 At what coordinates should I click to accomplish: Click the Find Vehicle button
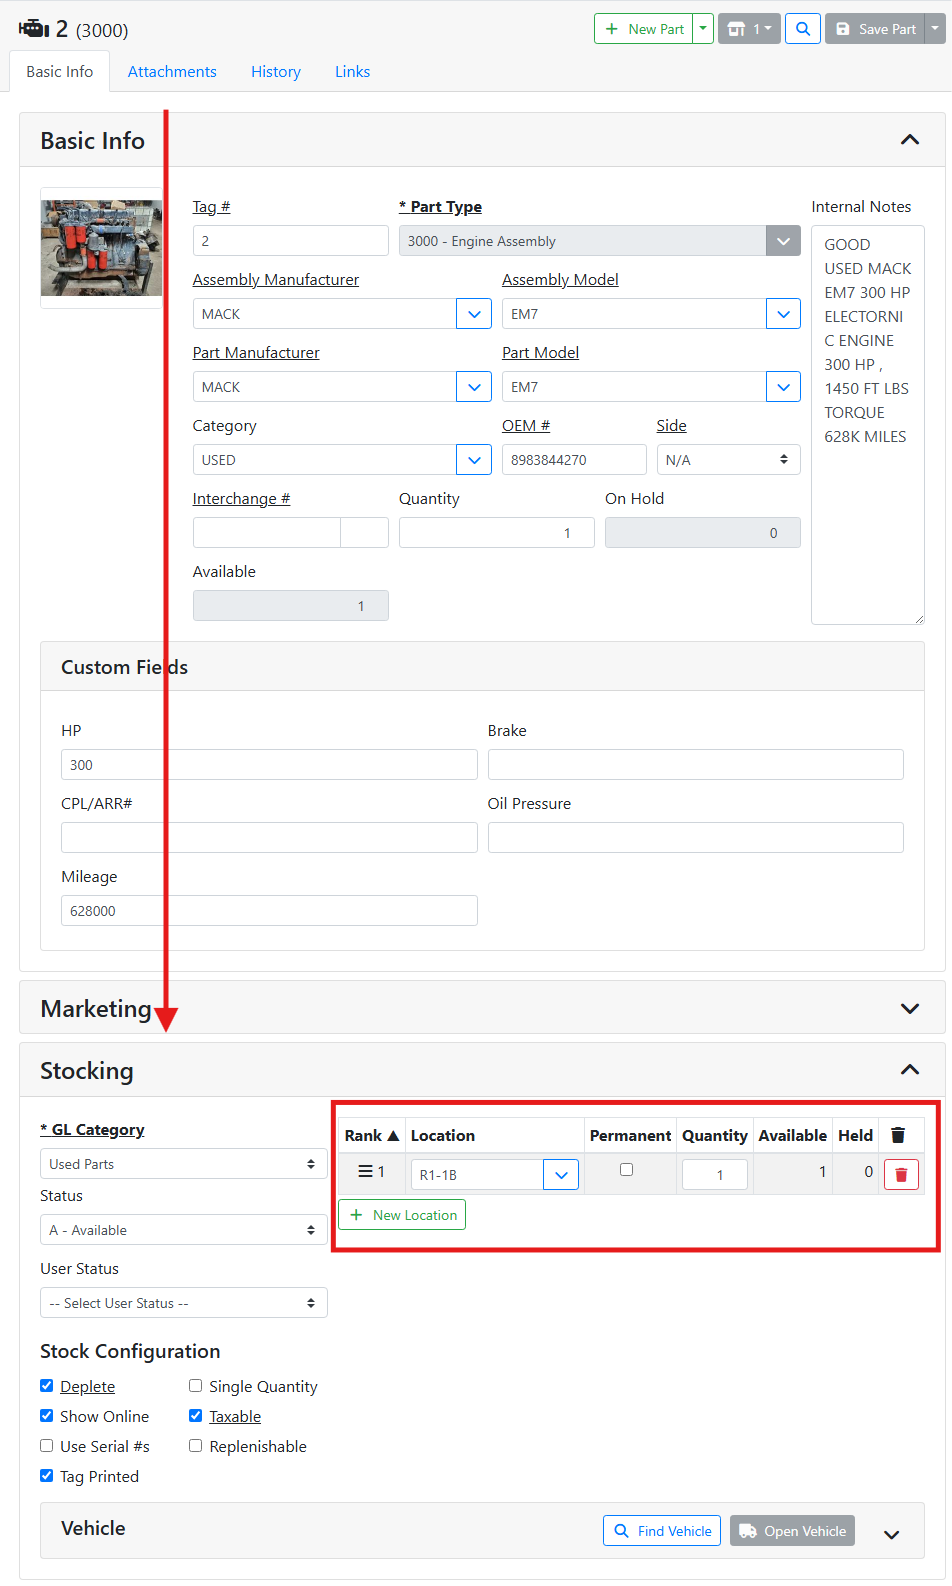662,1531
